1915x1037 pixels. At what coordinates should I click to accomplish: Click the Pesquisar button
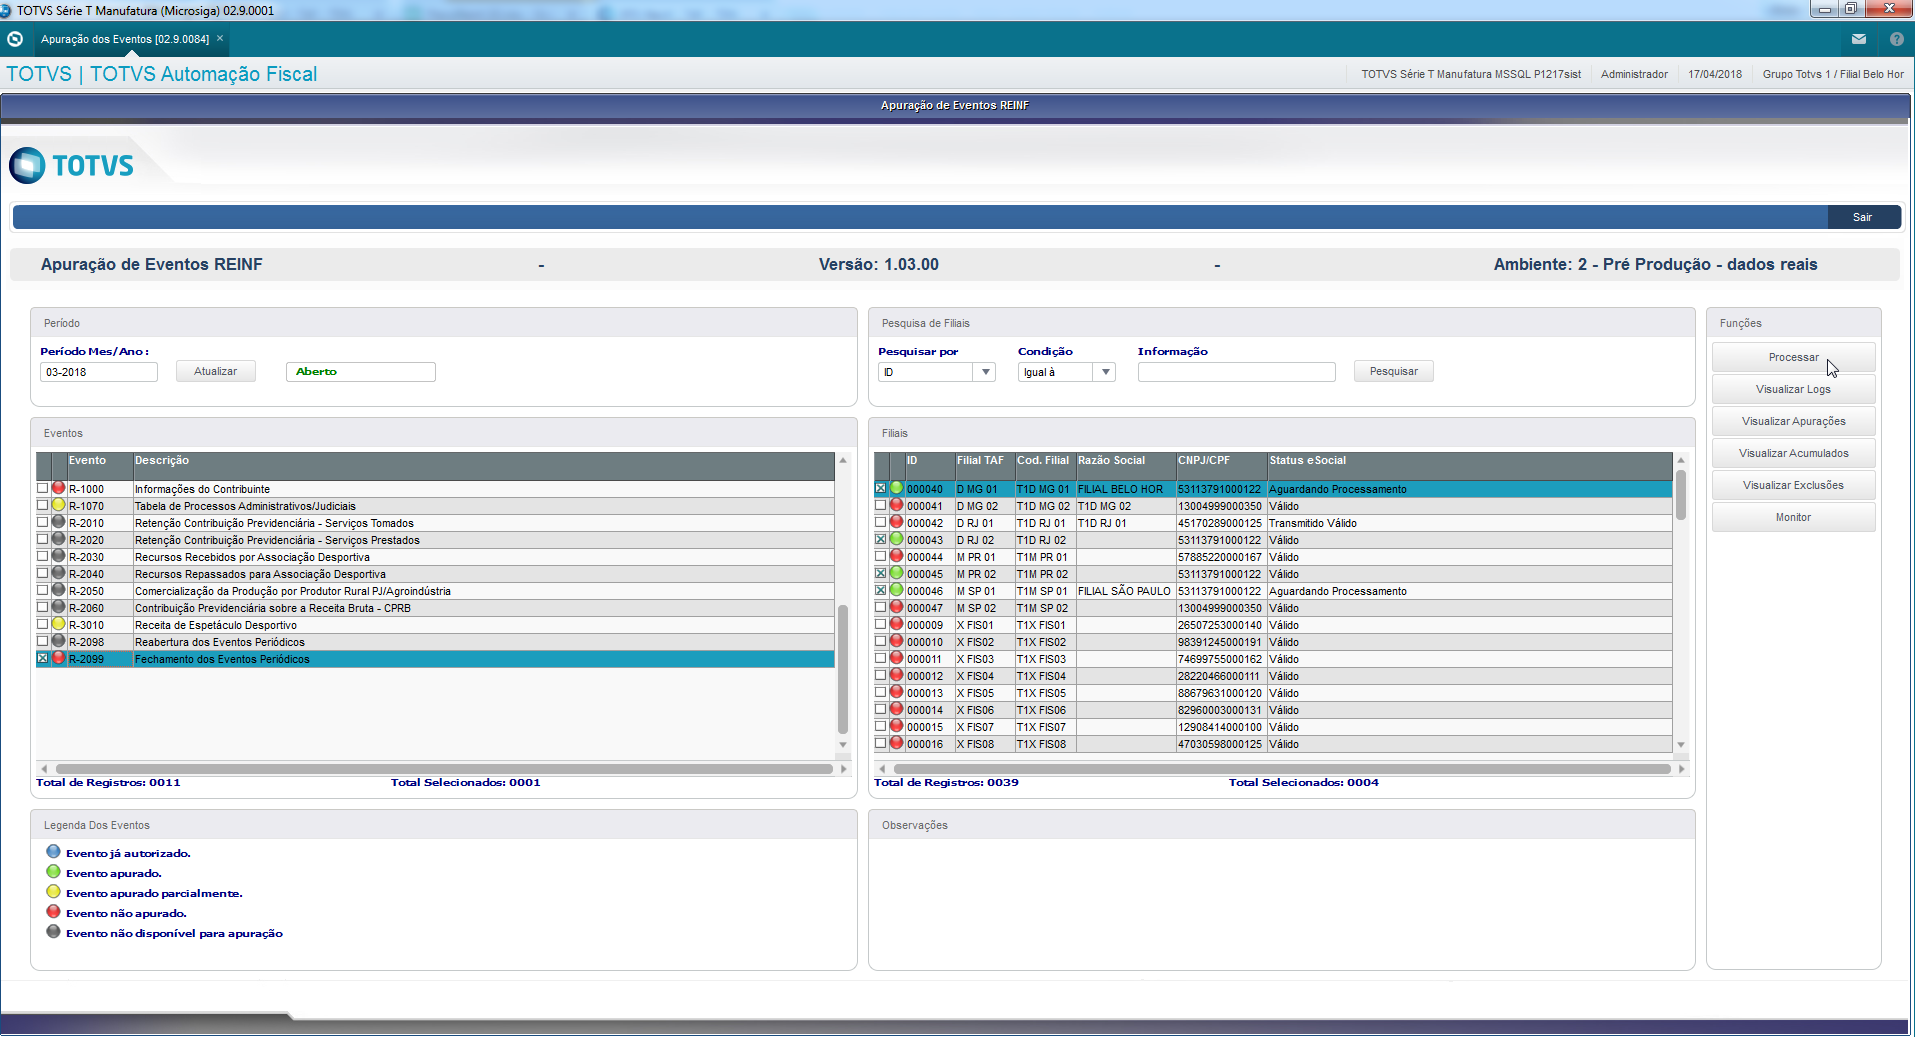point(1393,371)
